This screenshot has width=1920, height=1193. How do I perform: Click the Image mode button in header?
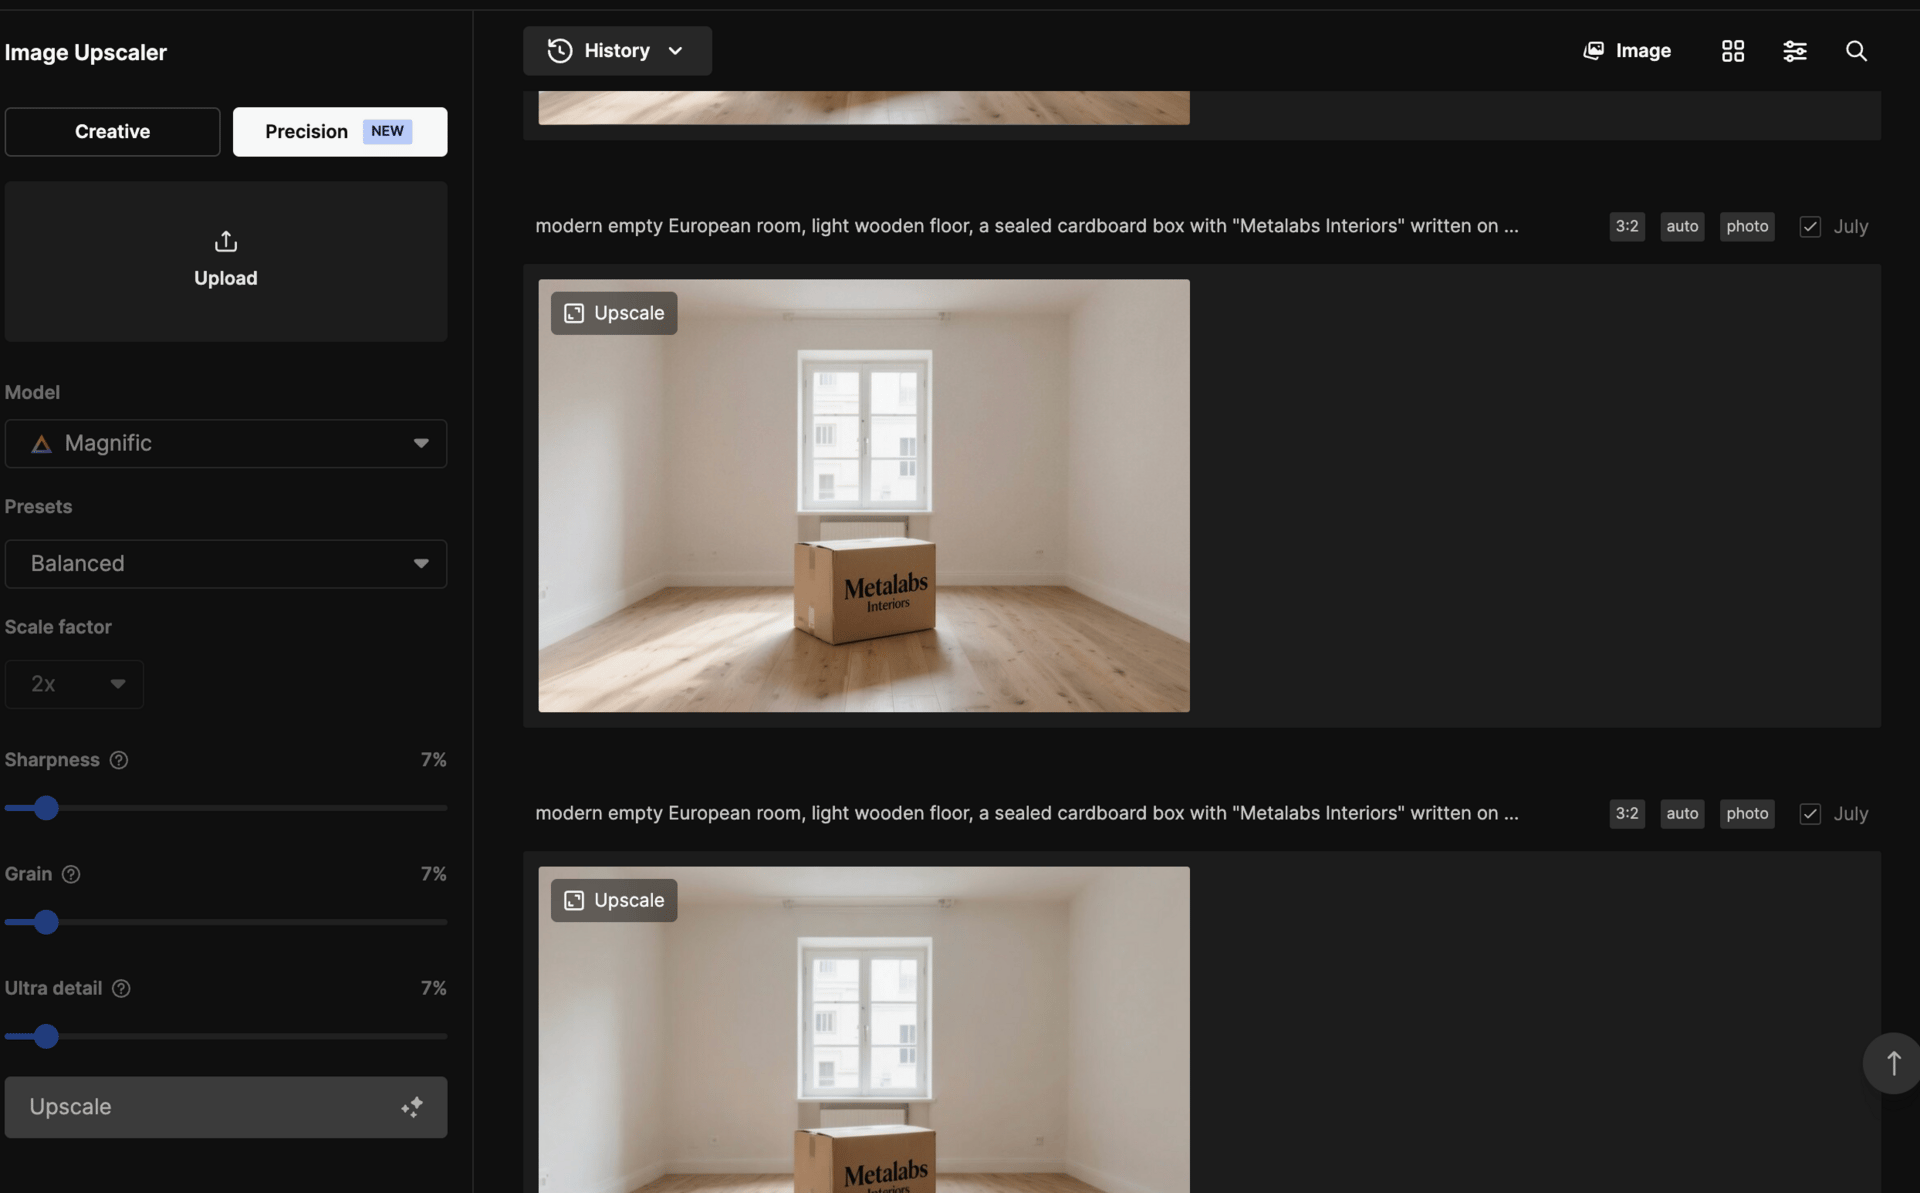[x=1627, y=51]
